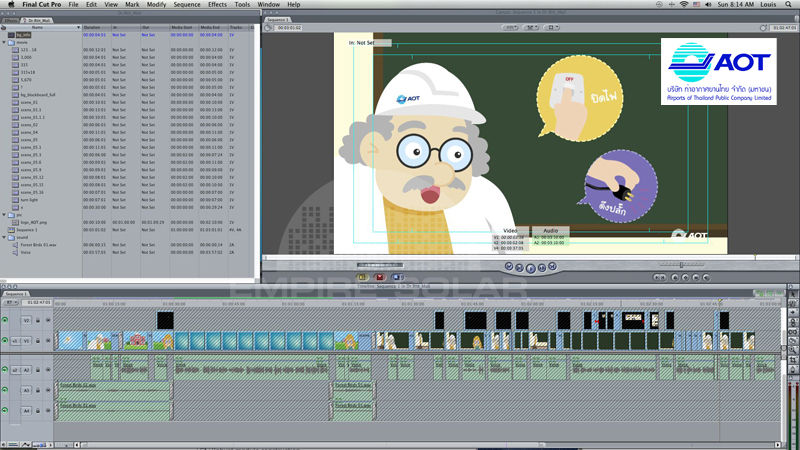Collapse the pic bin in Browser
Viewport: 800px width, 450px height.
(x=4, y=215)
